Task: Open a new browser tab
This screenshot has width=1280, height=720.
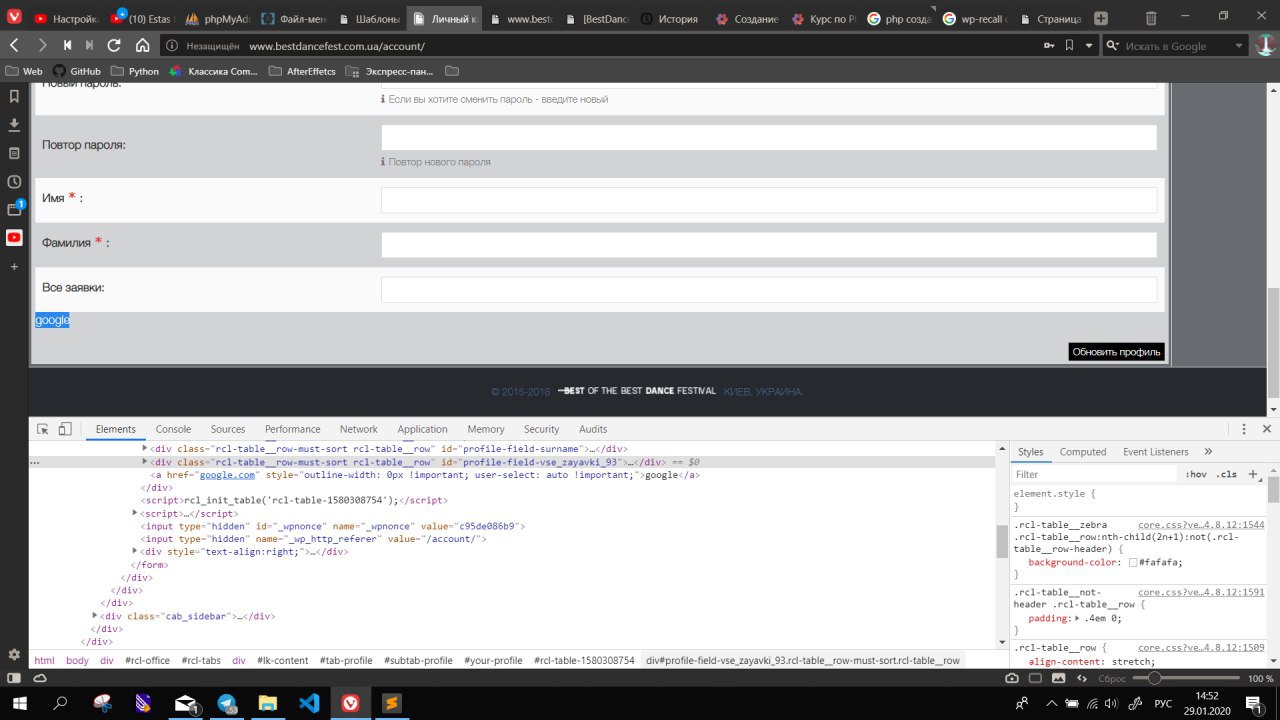Action: tap(1101, 18)
